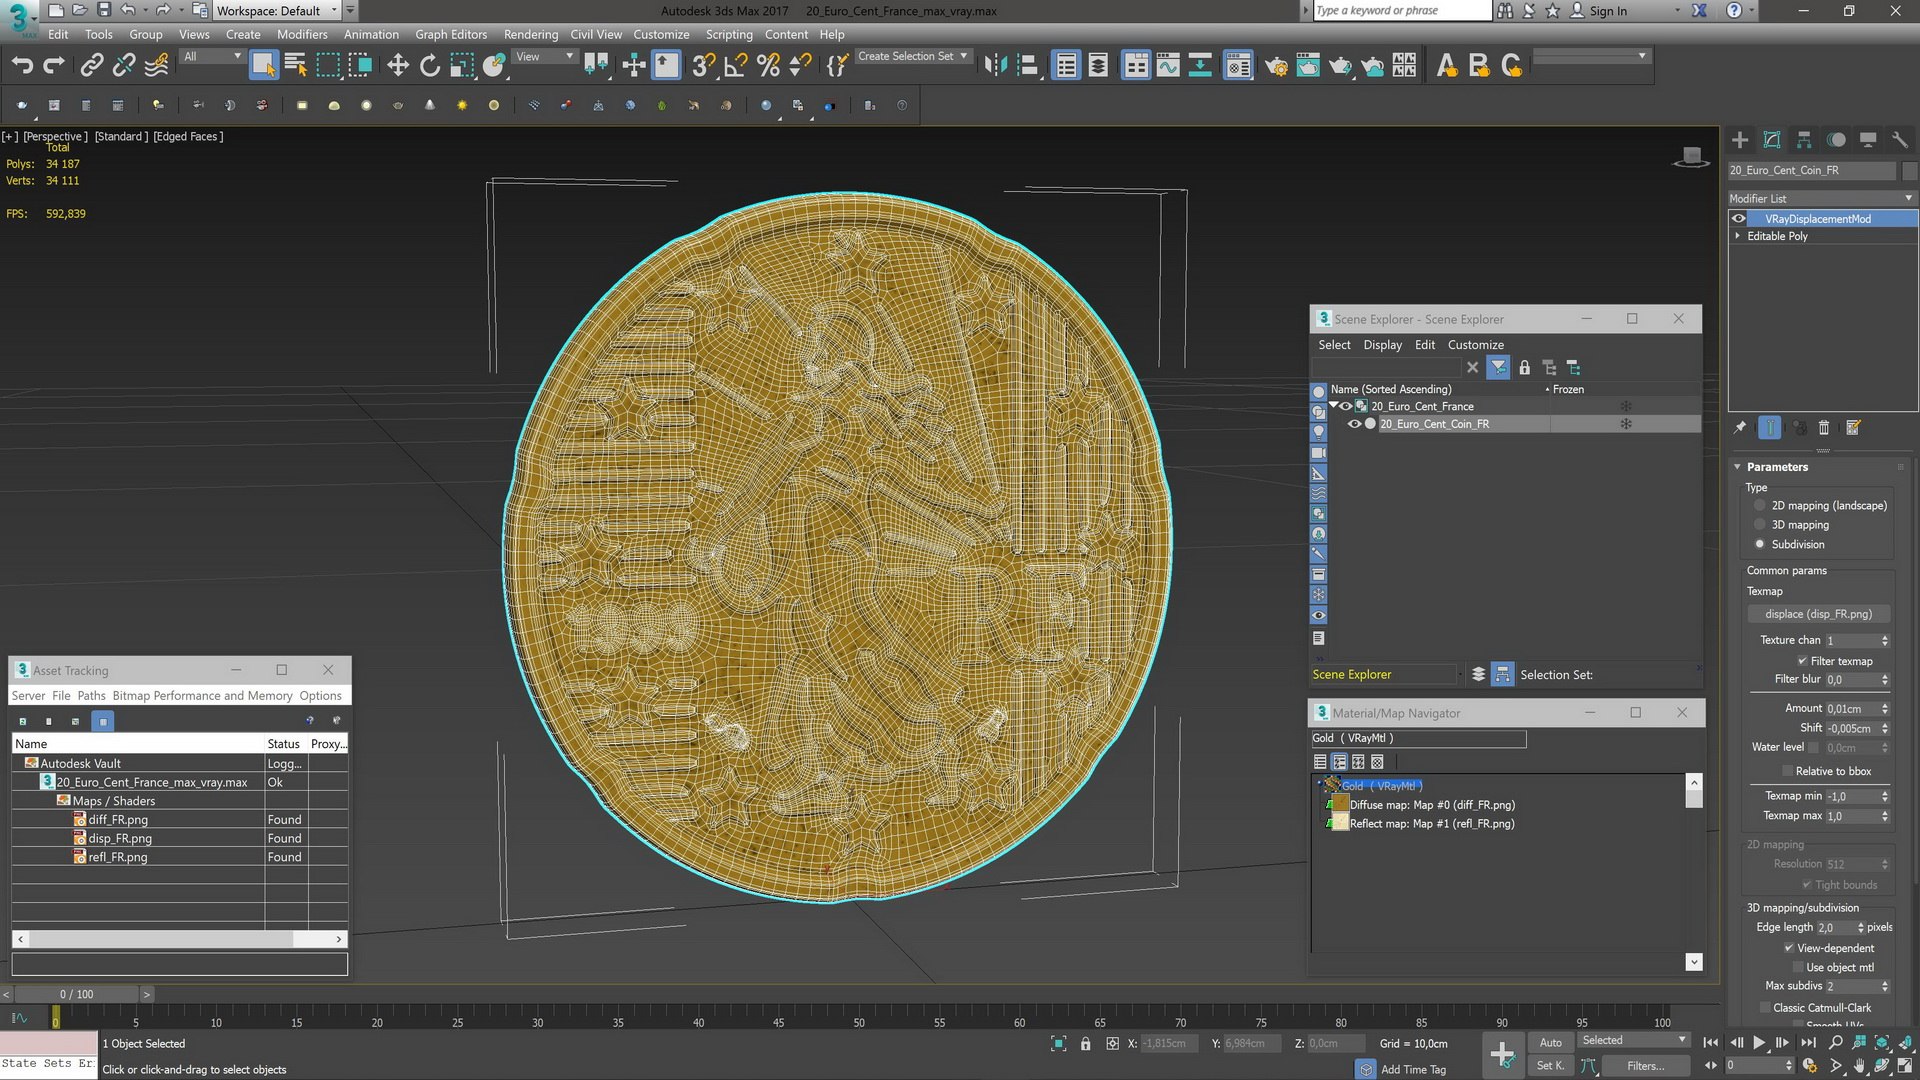The width and height of the screenshot is (1920, 1080).
Task: Toggle VRayDisplacementMod modifier eye icon
Action: click(1739, 219)
